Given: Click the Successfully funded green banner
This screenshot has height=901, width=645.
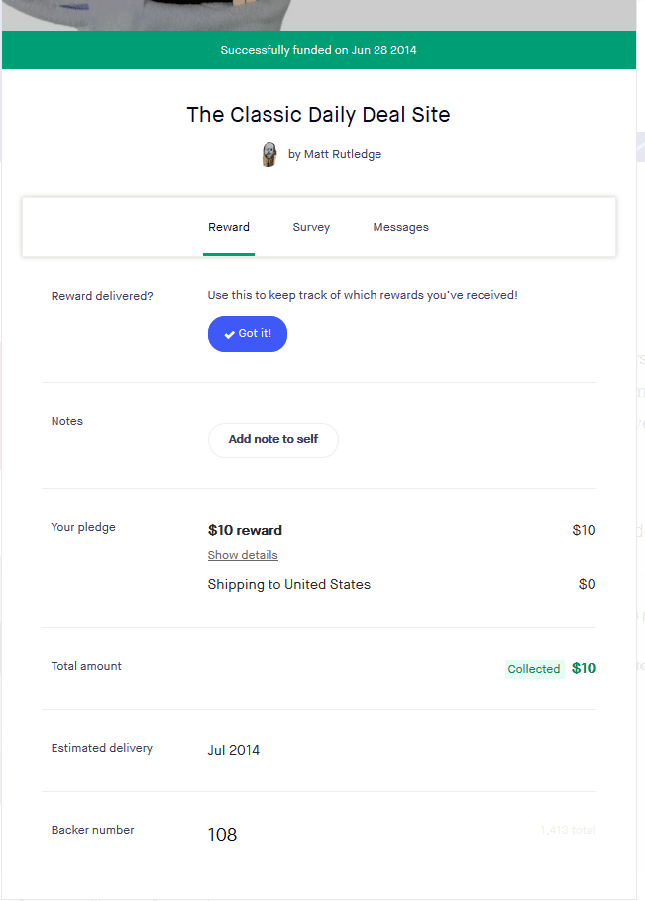Looking at the screenshot, I should [318, 50].
